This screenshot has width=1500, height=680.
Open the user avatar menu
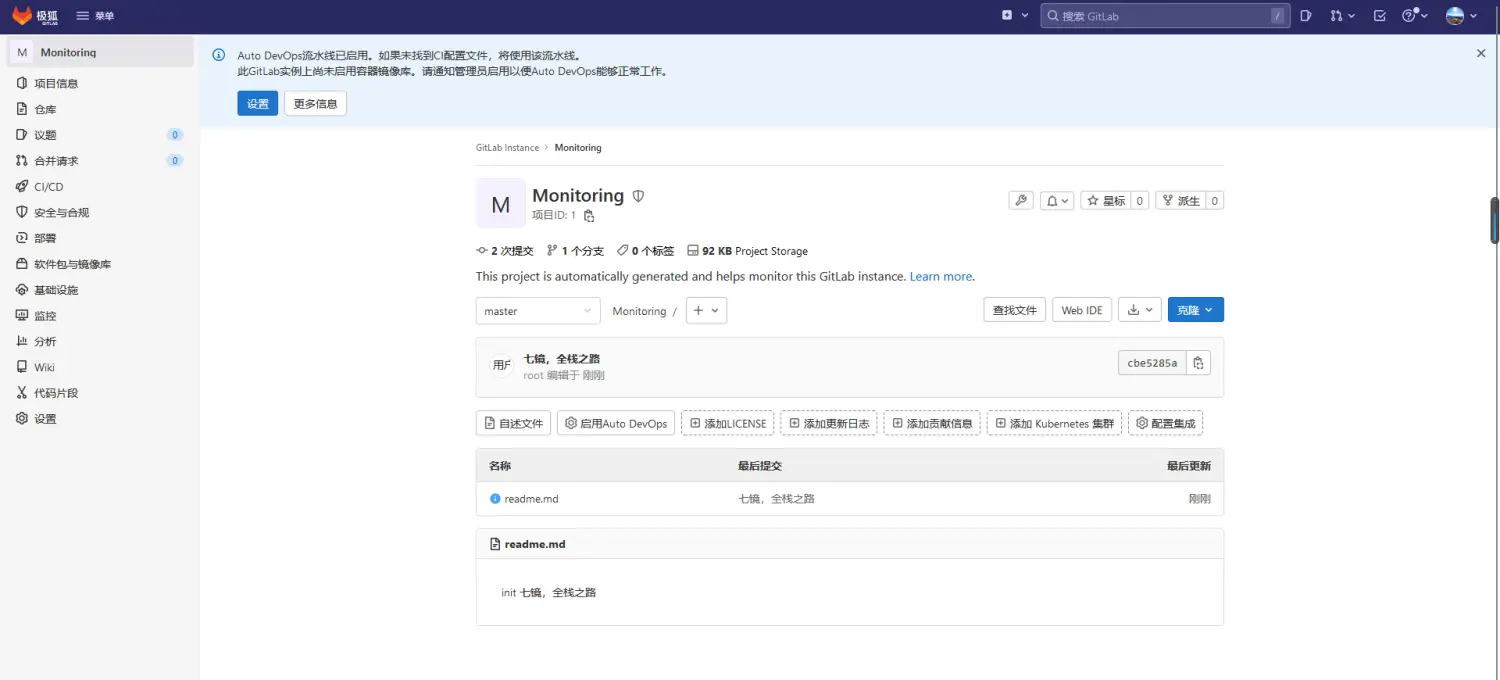pyautogui.click(x=1461, y=16)
